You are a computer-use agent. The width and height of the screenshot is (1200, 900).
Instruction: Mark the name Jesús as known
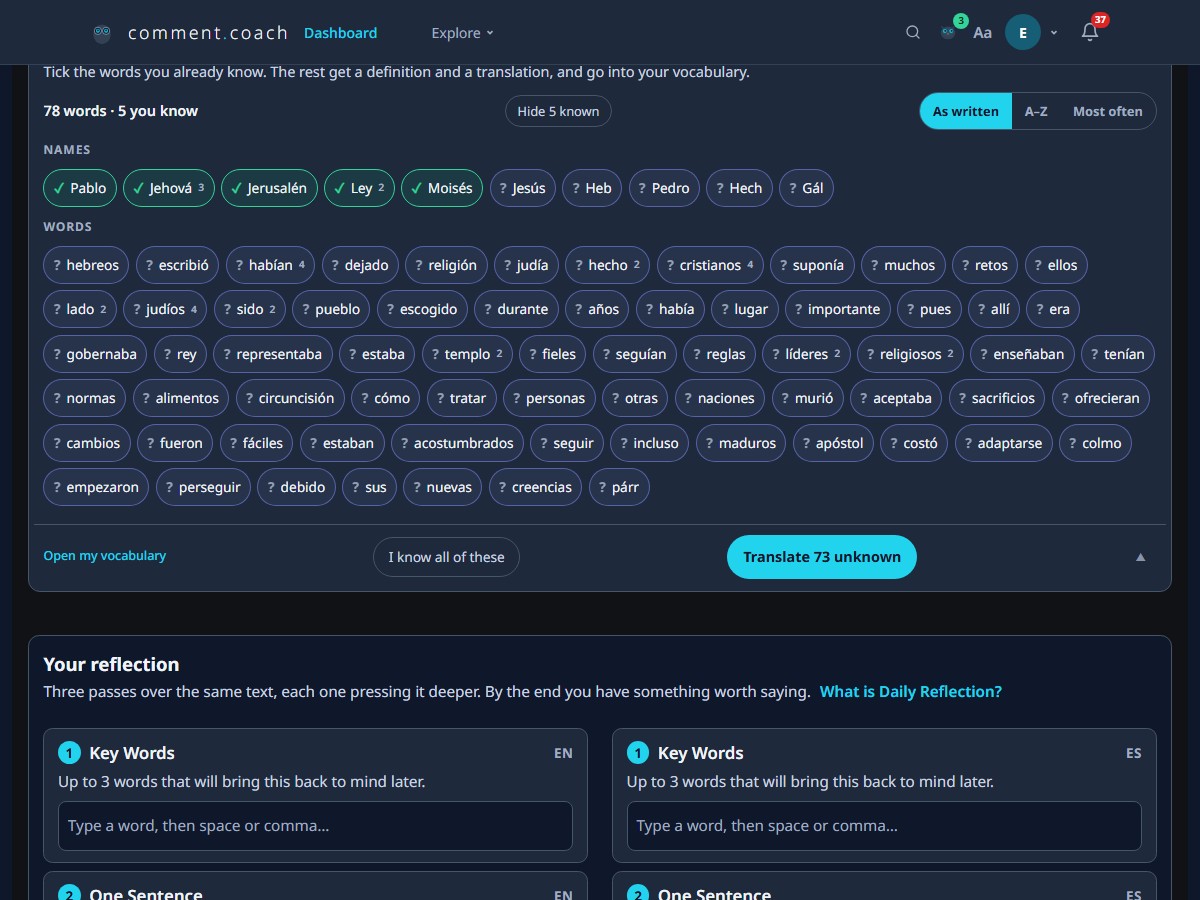click(x=523, y=188)
